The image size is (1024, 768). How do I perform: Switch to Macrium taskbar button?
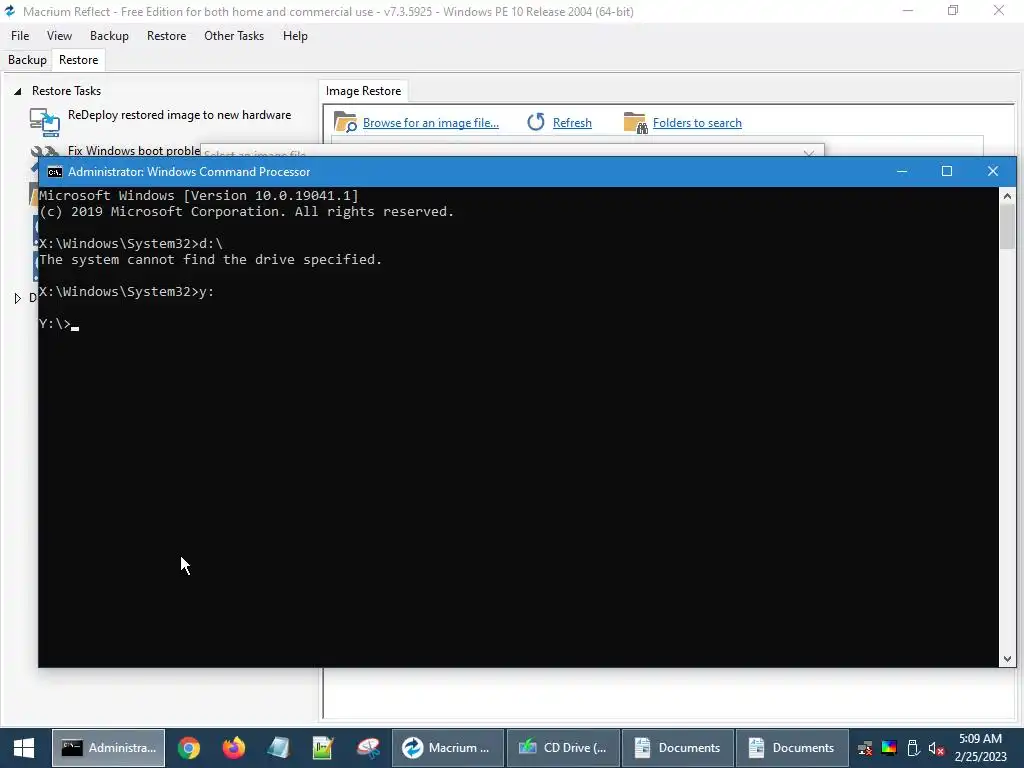click(447, 748)
